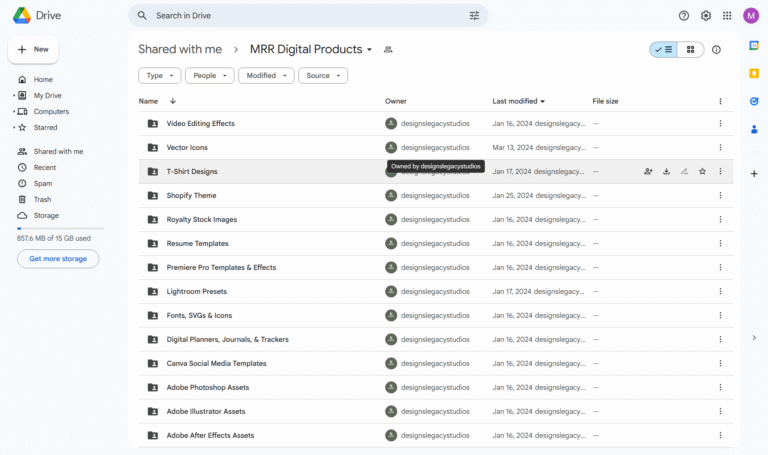Open Trash in the sidebar
768x455 pixels.
(x=42, y=199)
